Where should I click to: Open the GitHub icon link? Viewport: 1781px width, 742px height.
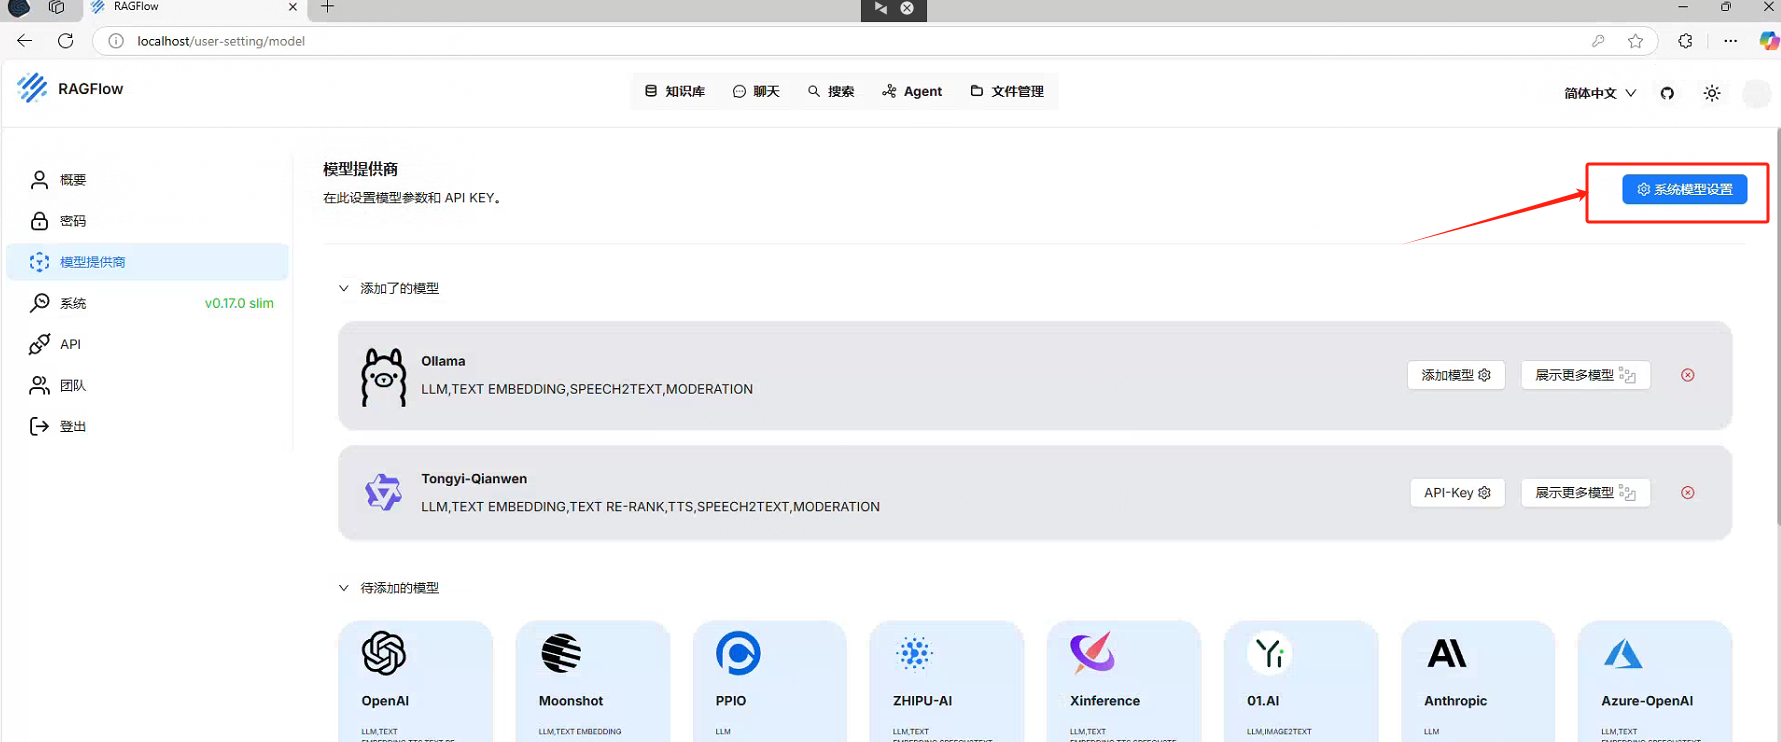click(x=1667, y=93)
